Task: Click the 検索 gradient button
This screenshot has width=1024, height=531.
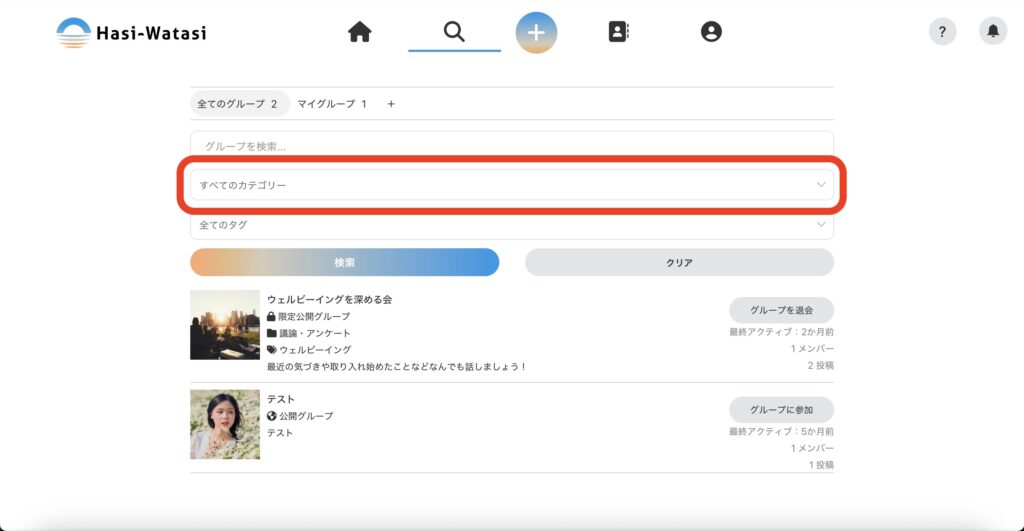Action: pos(344,262)
